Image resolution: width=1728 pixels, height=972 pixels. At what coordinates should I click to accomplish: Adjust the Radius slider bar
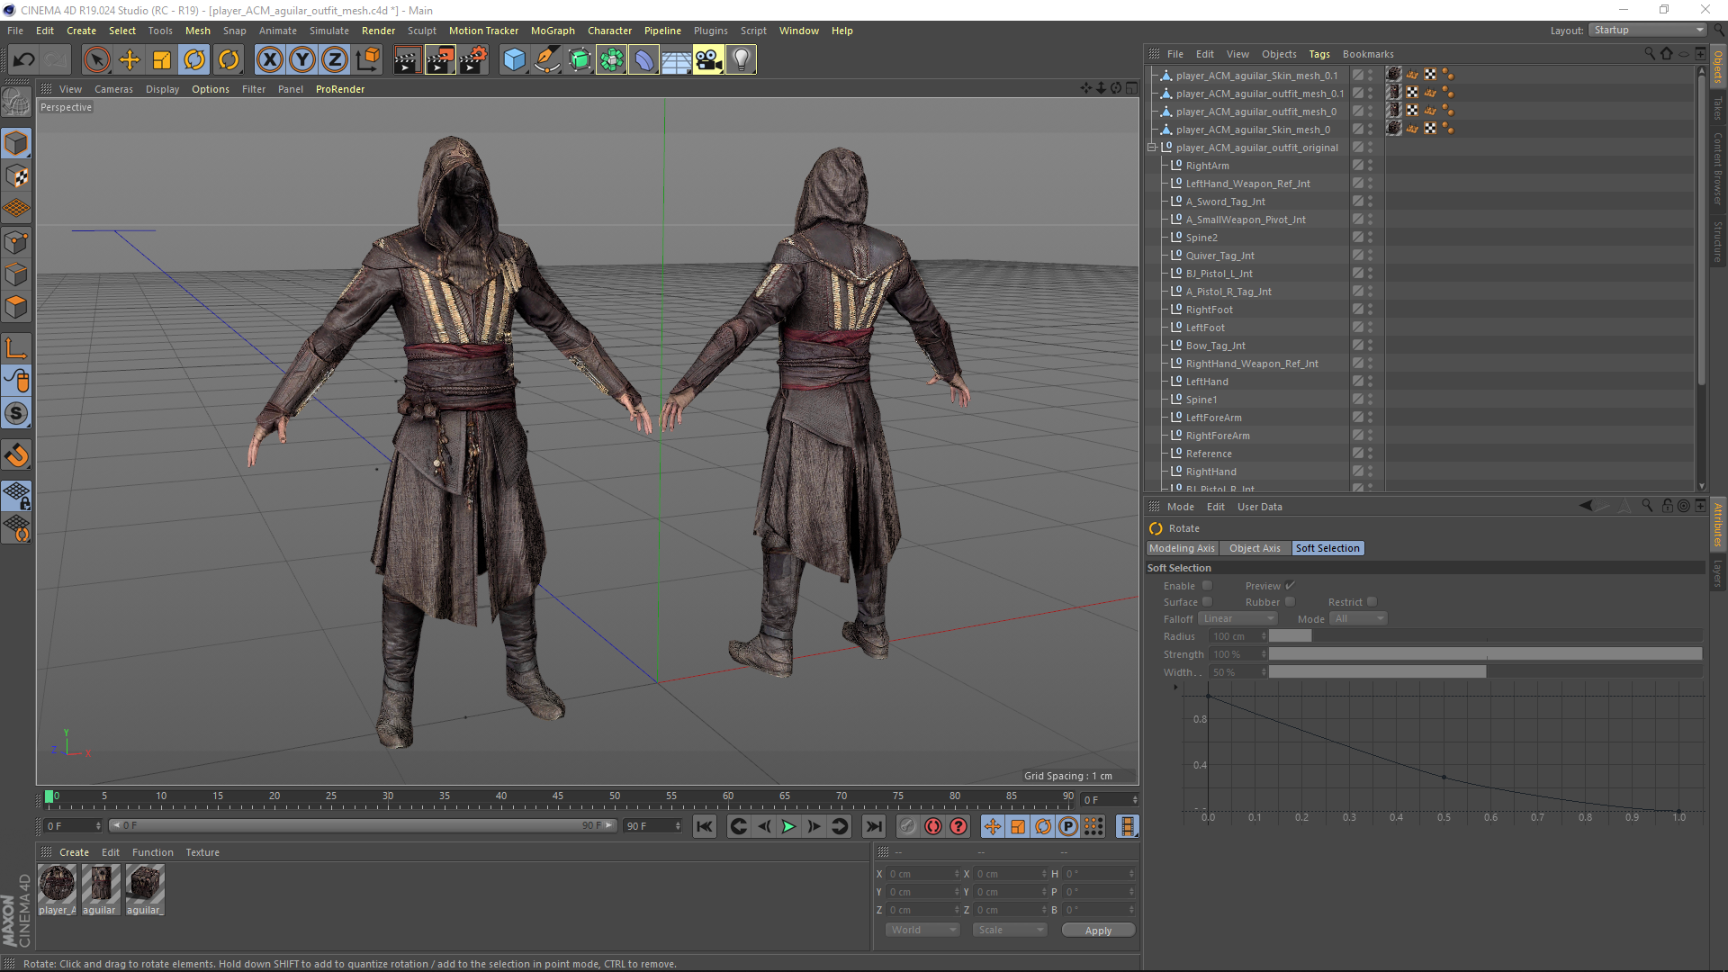pyautogui.click(x=1485, y=636)
